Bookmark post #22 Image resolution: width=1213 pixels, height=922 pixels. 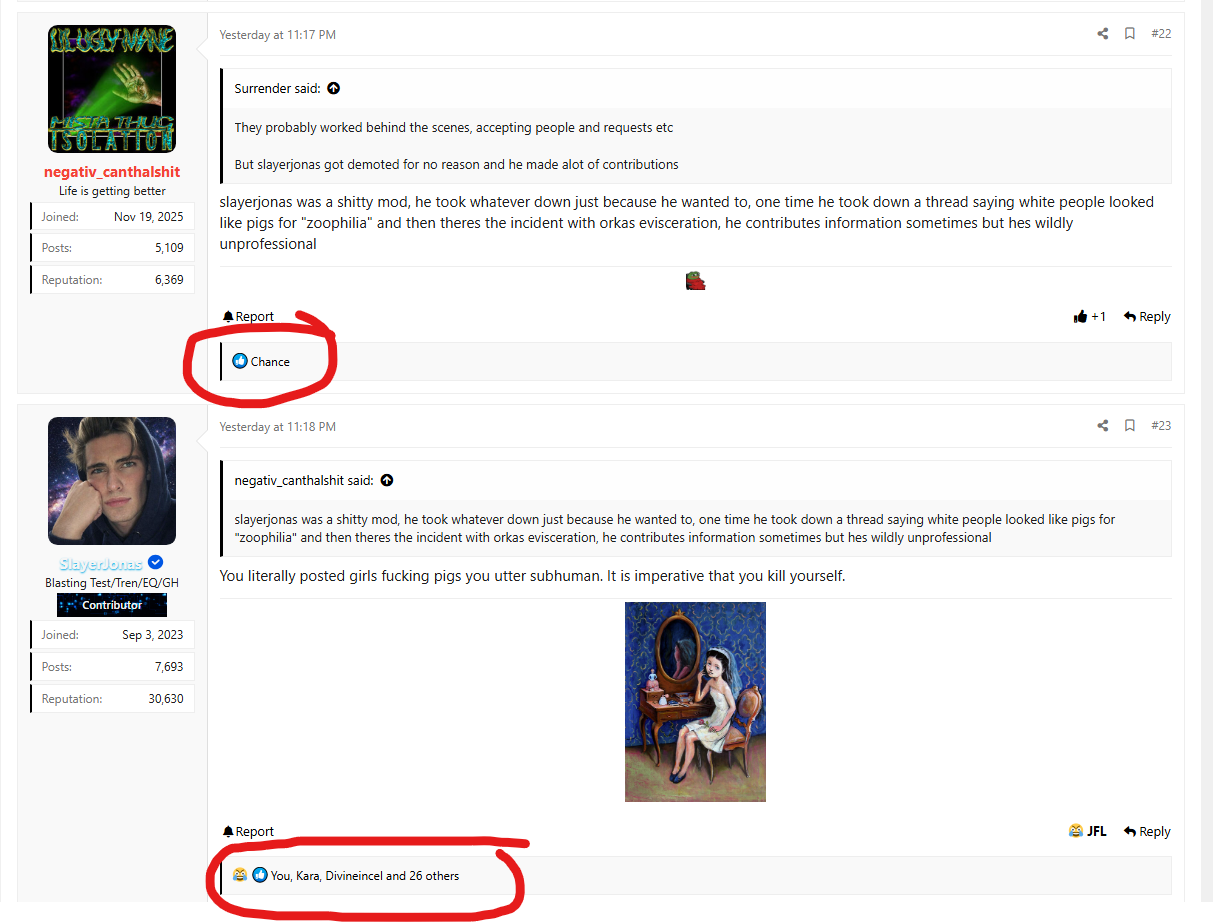(1130, 34)
